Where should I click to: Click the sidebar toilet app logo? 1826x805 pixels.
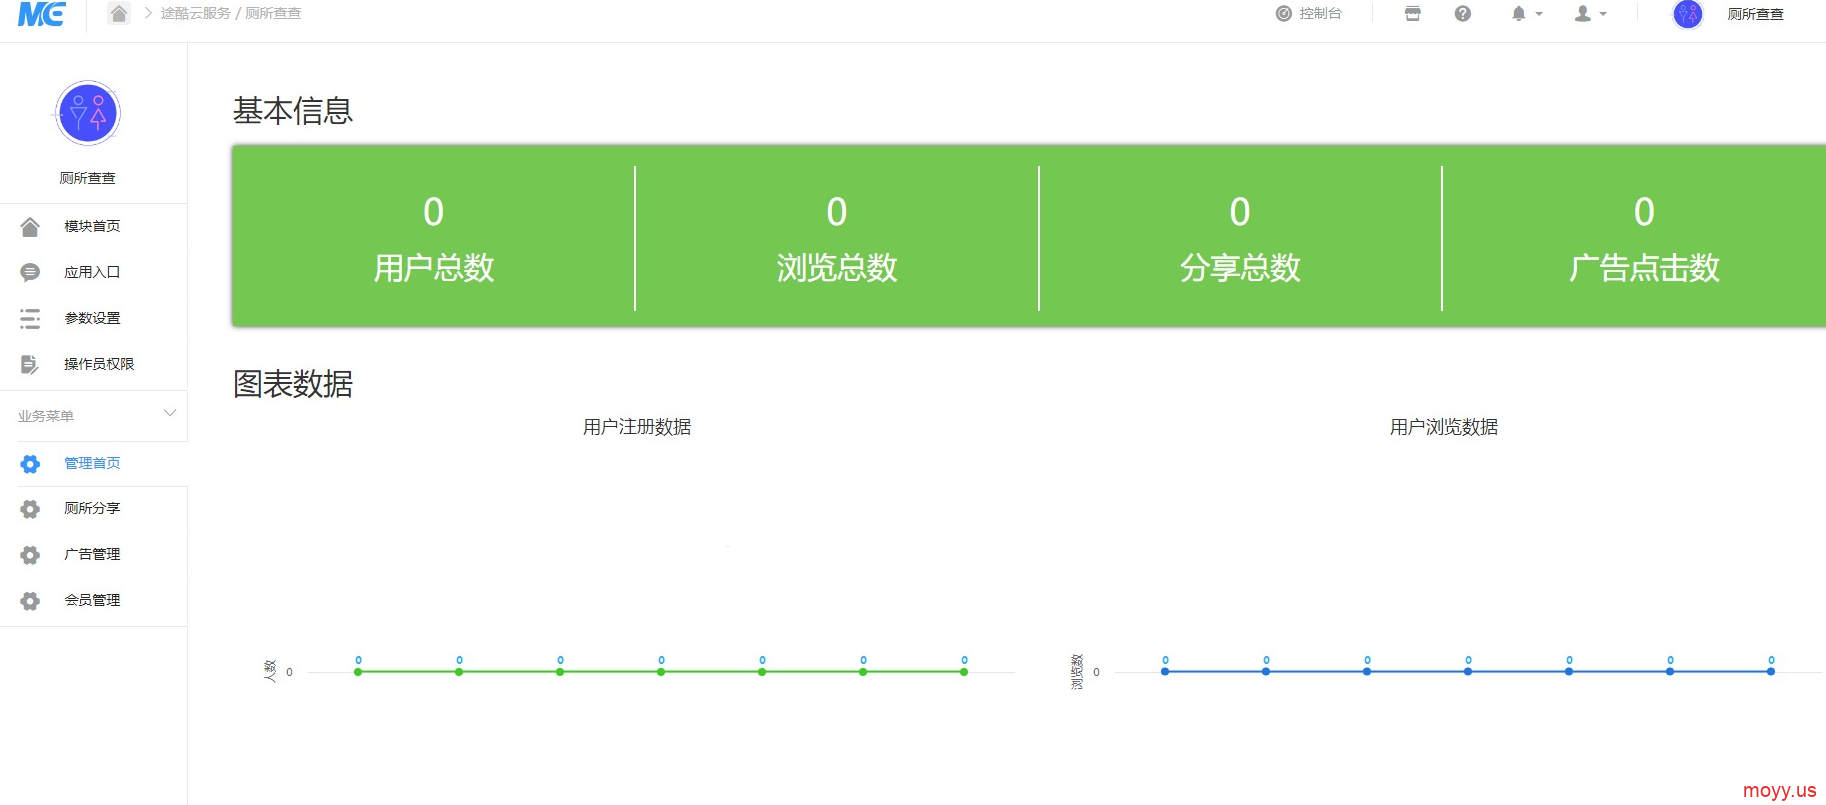click(x=88, y=113)
